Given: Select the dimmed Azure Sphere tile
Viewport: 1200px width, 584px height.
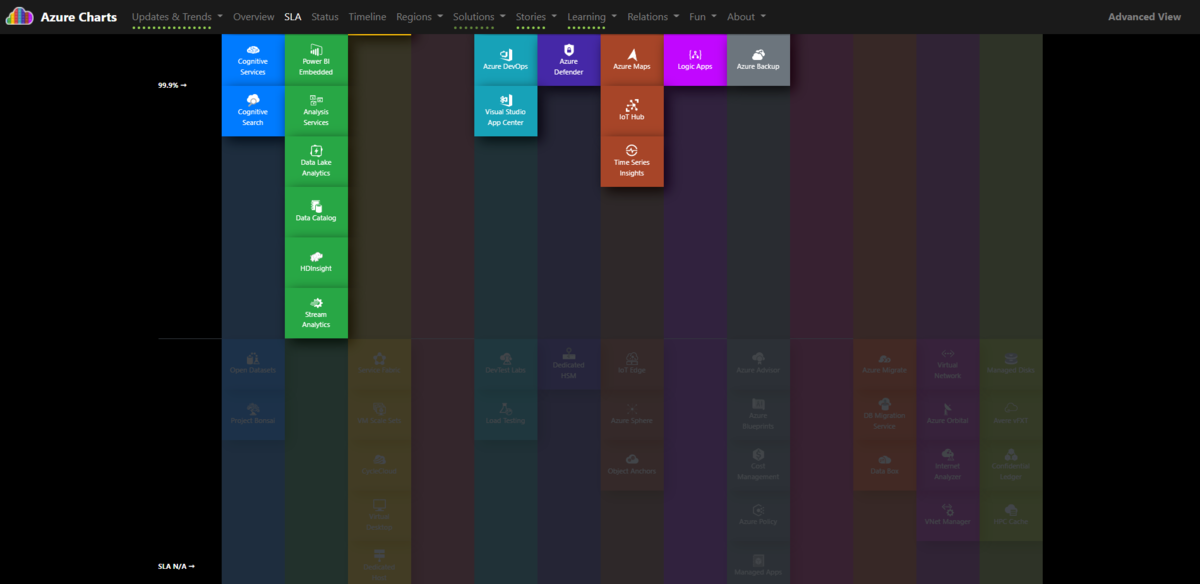Looking at the screenshot, I should pyautogui.click(x=631, y=414).
